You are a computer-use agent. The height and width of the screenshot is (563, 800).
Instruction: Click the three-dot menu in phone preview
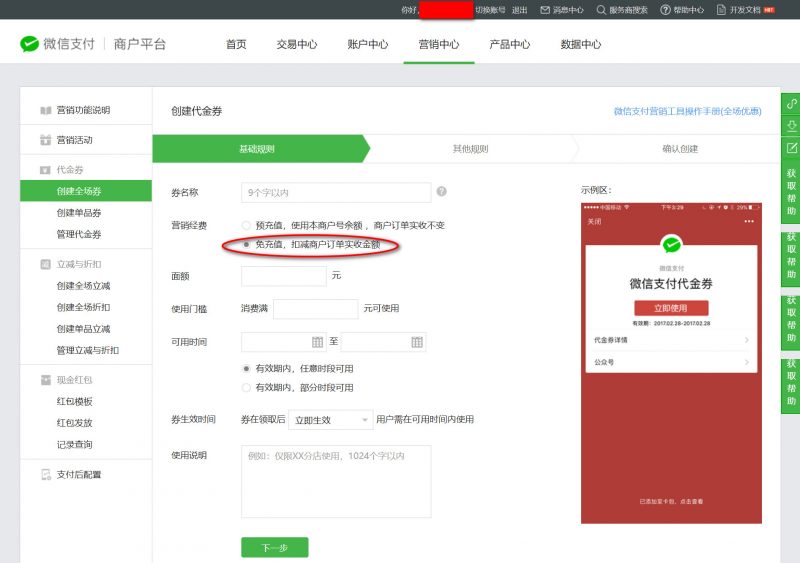pyautogui.click(x=748, y=222)
